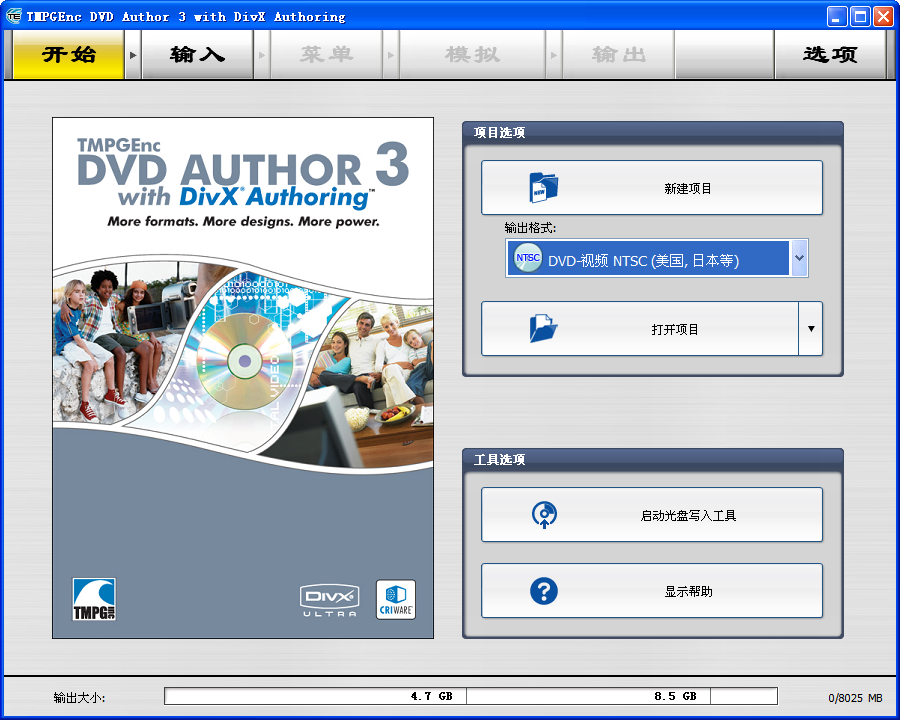This screenshot has height=720, width=900.
Task: Minimize the TMPGEnc window
Action: click(837, 17)
